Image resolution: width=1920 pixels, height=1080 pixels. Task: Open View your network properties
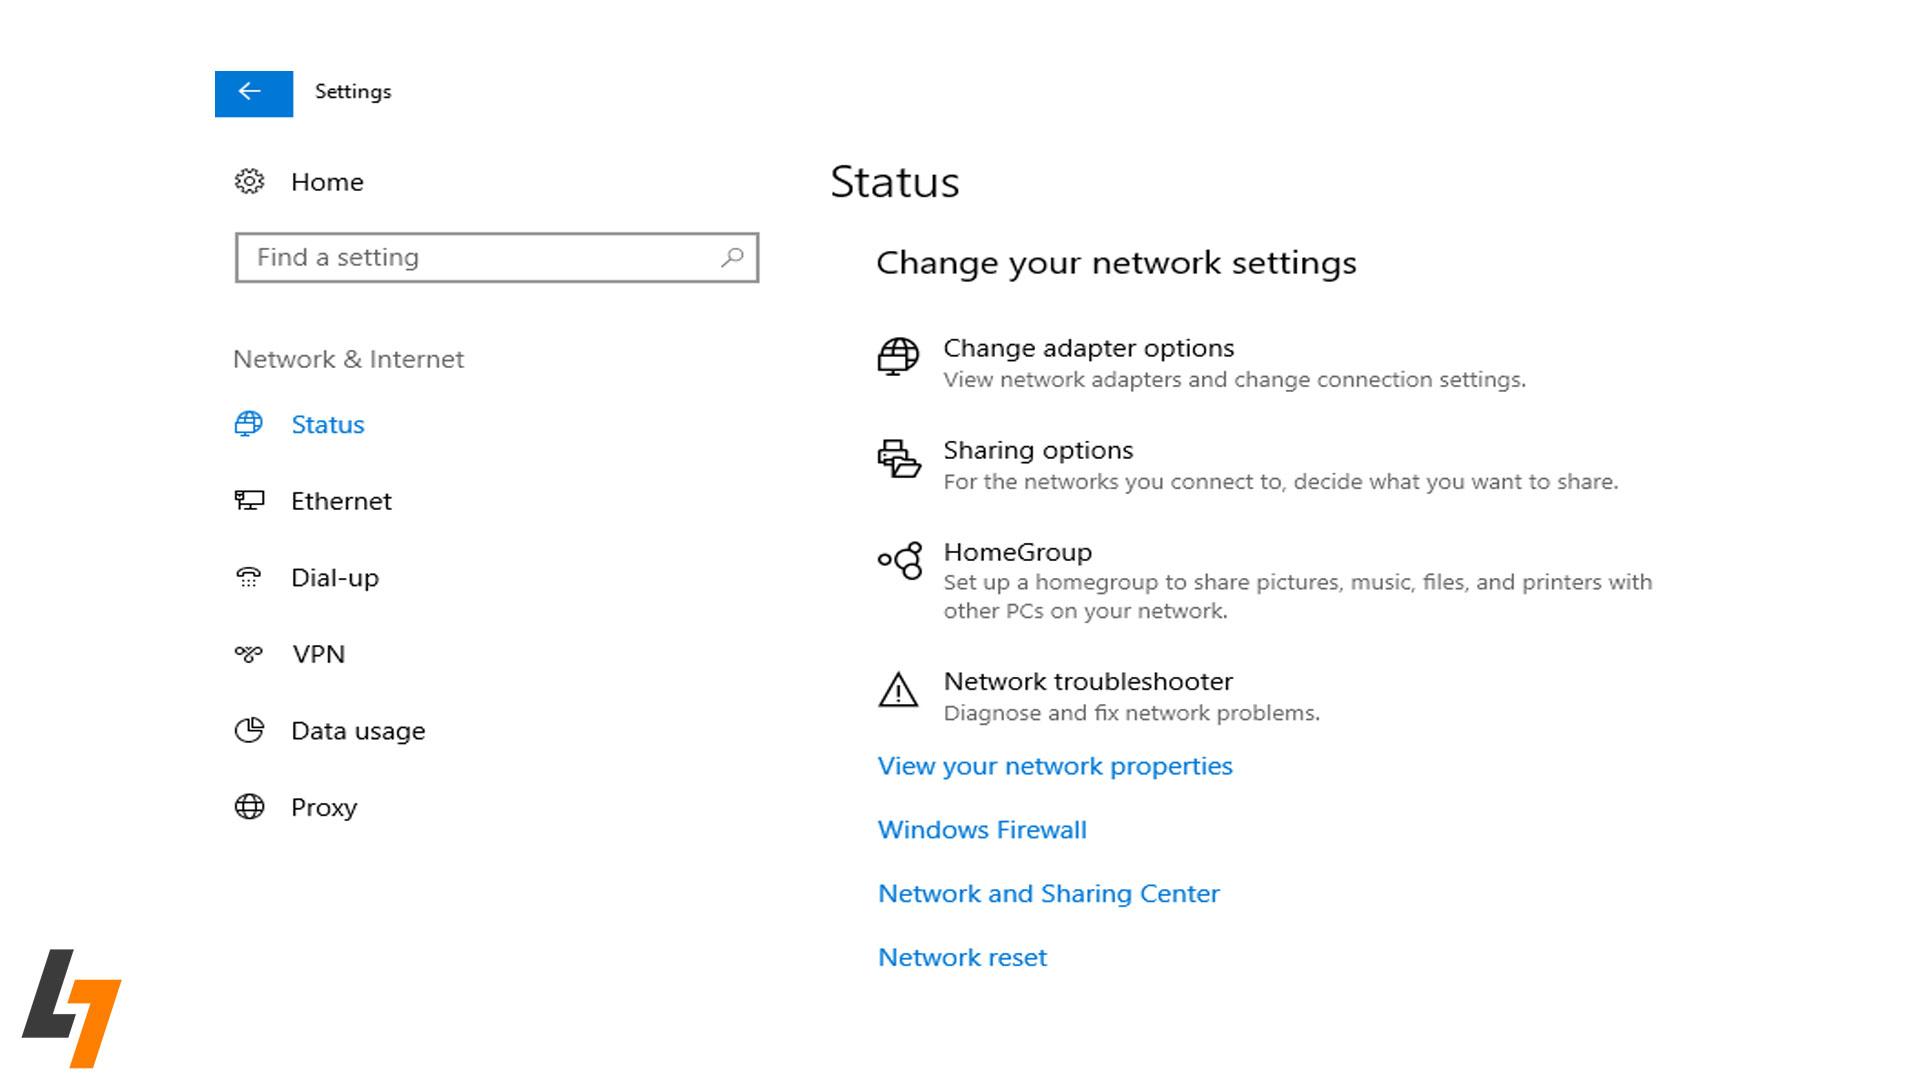tap(1054, 765)
